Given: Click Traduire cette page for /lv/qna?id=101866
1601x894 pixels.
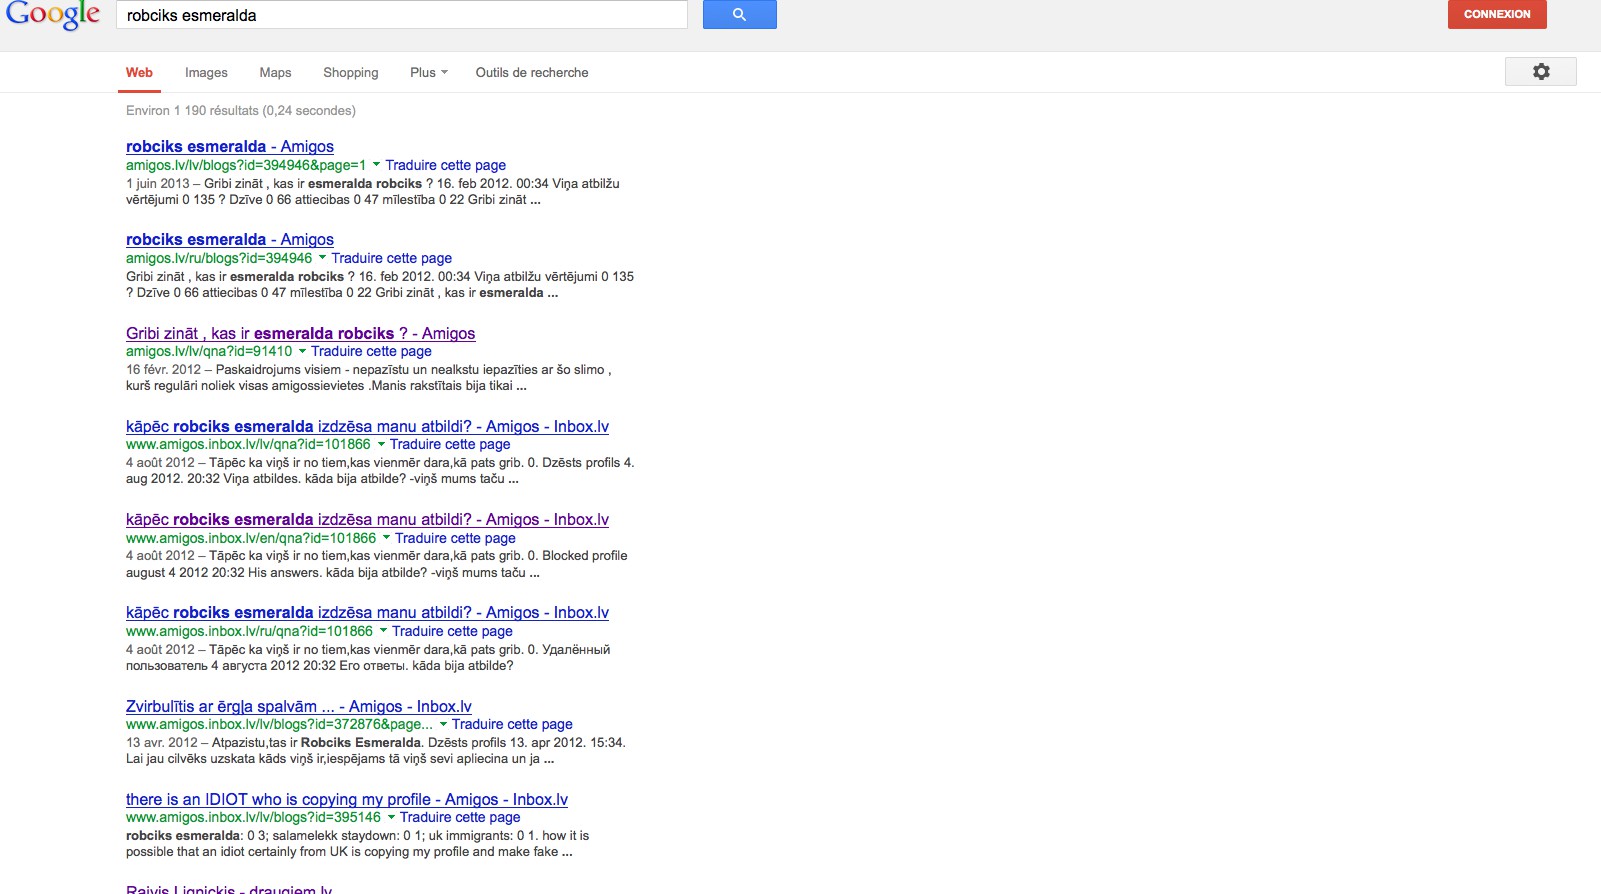Looking at the screenshot, I should tap(450, 444).
